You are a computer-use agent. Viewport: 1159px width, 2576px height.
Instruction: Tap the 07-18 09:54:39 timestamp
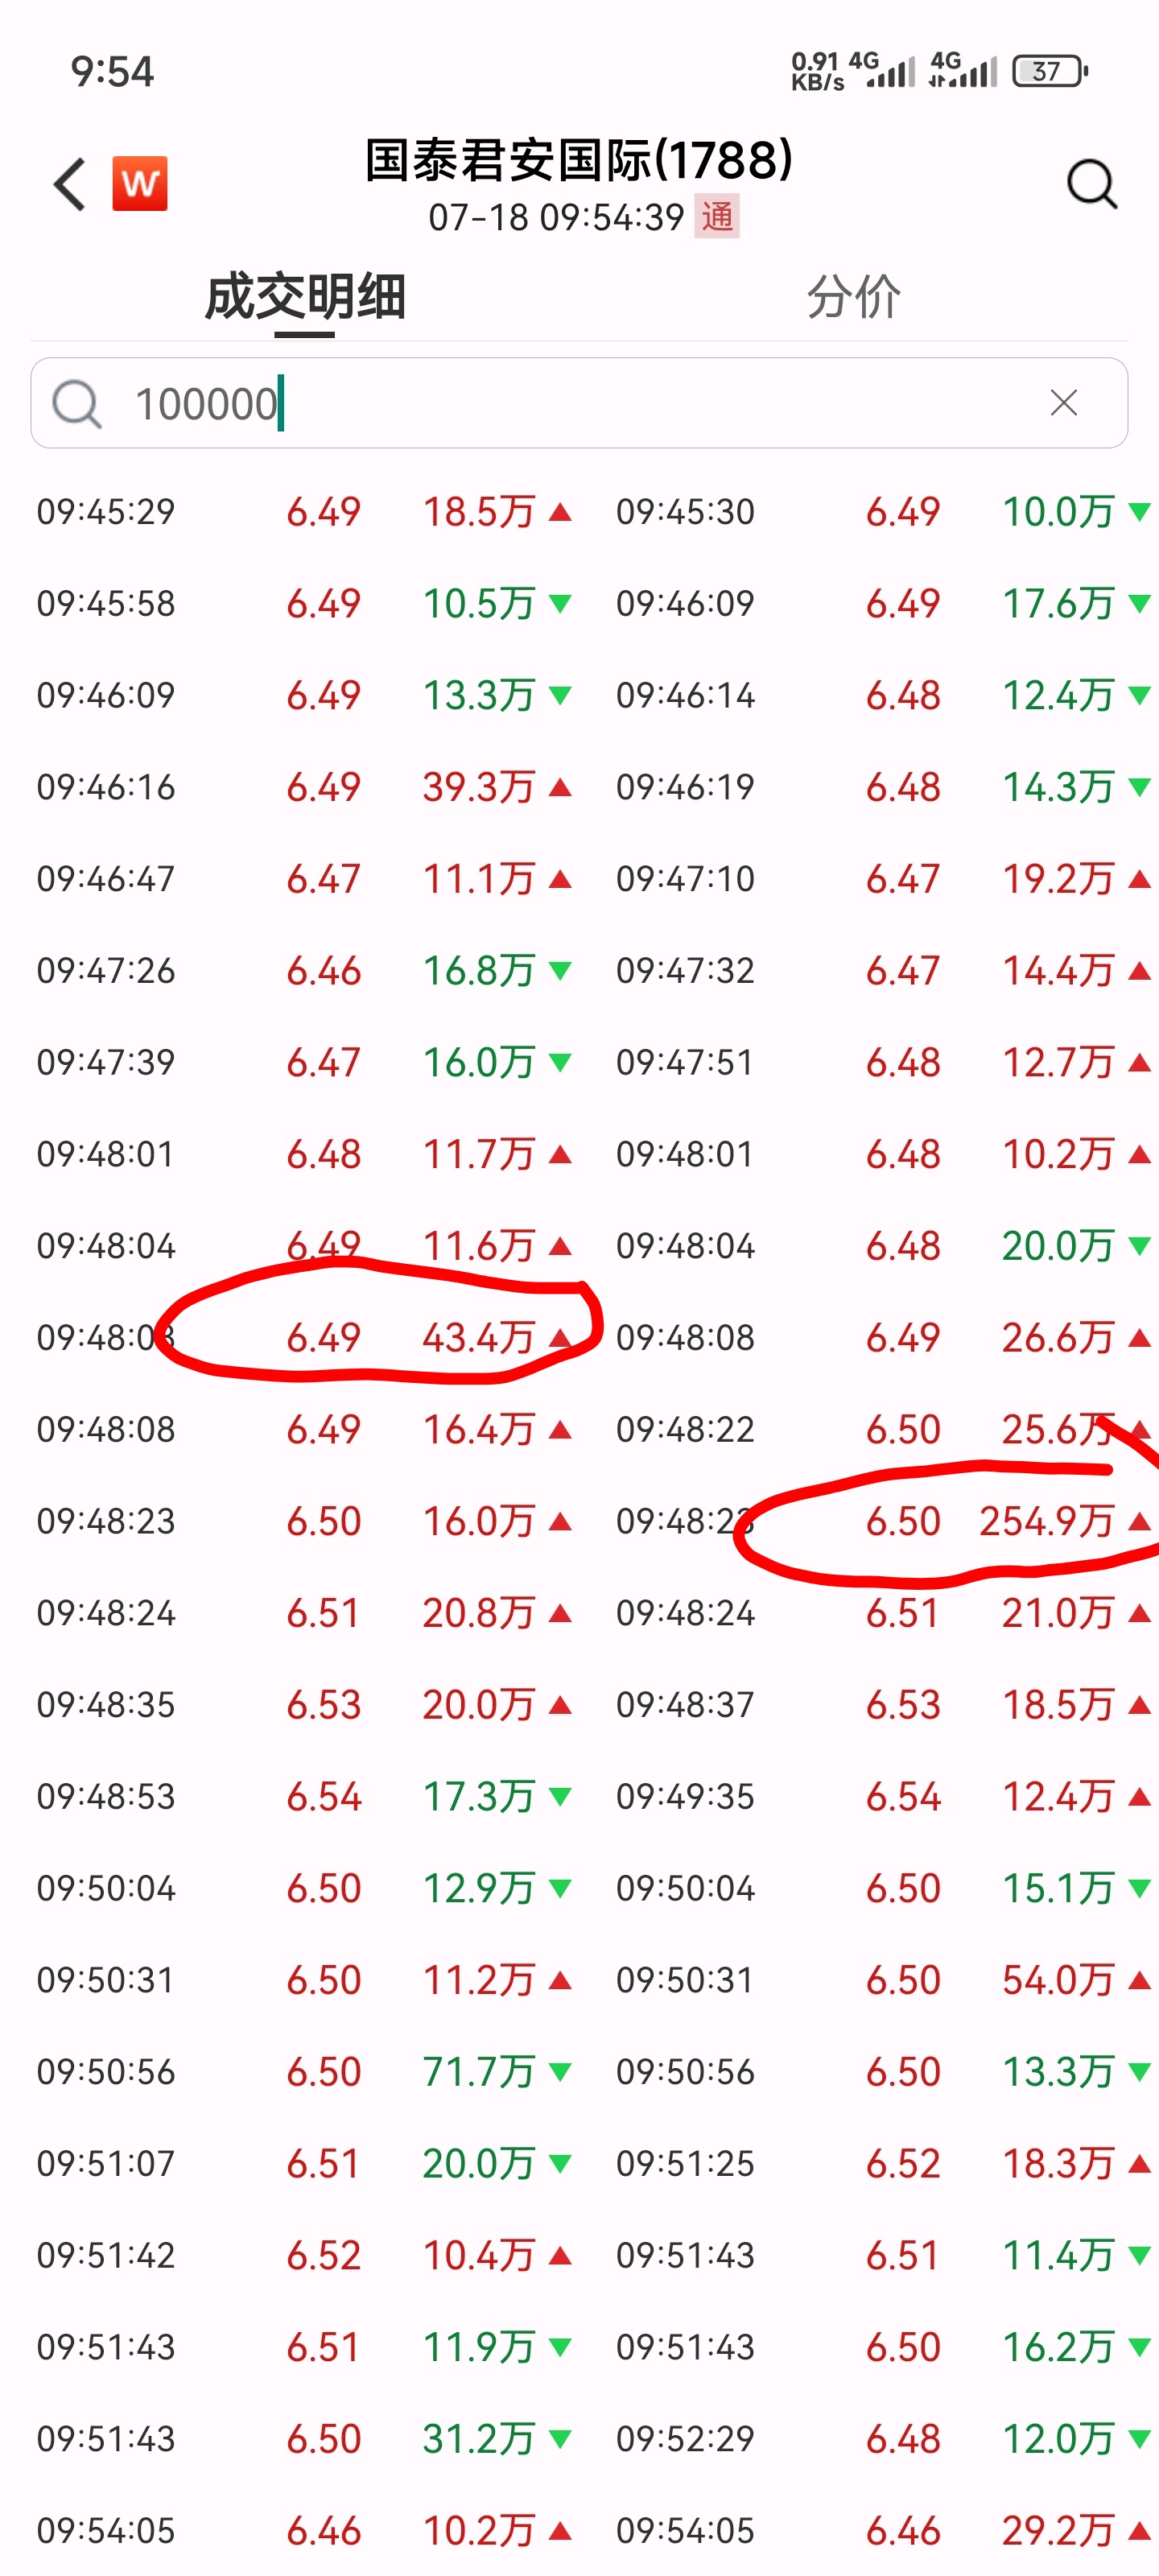[x=556, y=217]
